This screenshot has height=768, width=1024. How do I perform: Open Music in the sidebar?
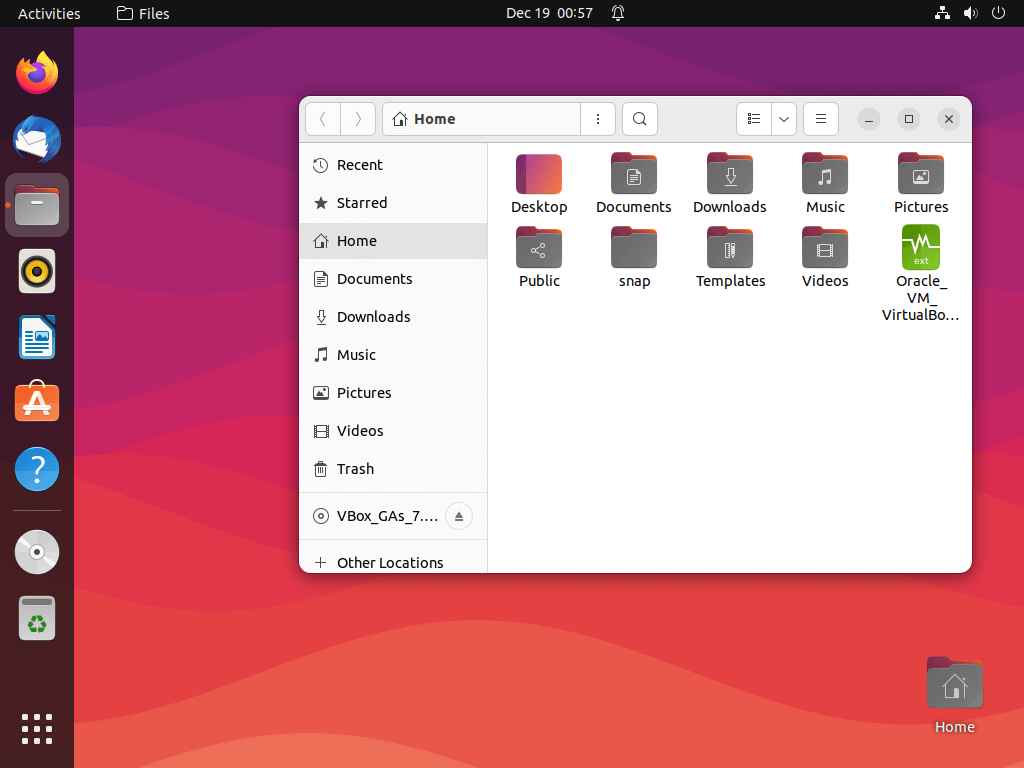(393, 355)
